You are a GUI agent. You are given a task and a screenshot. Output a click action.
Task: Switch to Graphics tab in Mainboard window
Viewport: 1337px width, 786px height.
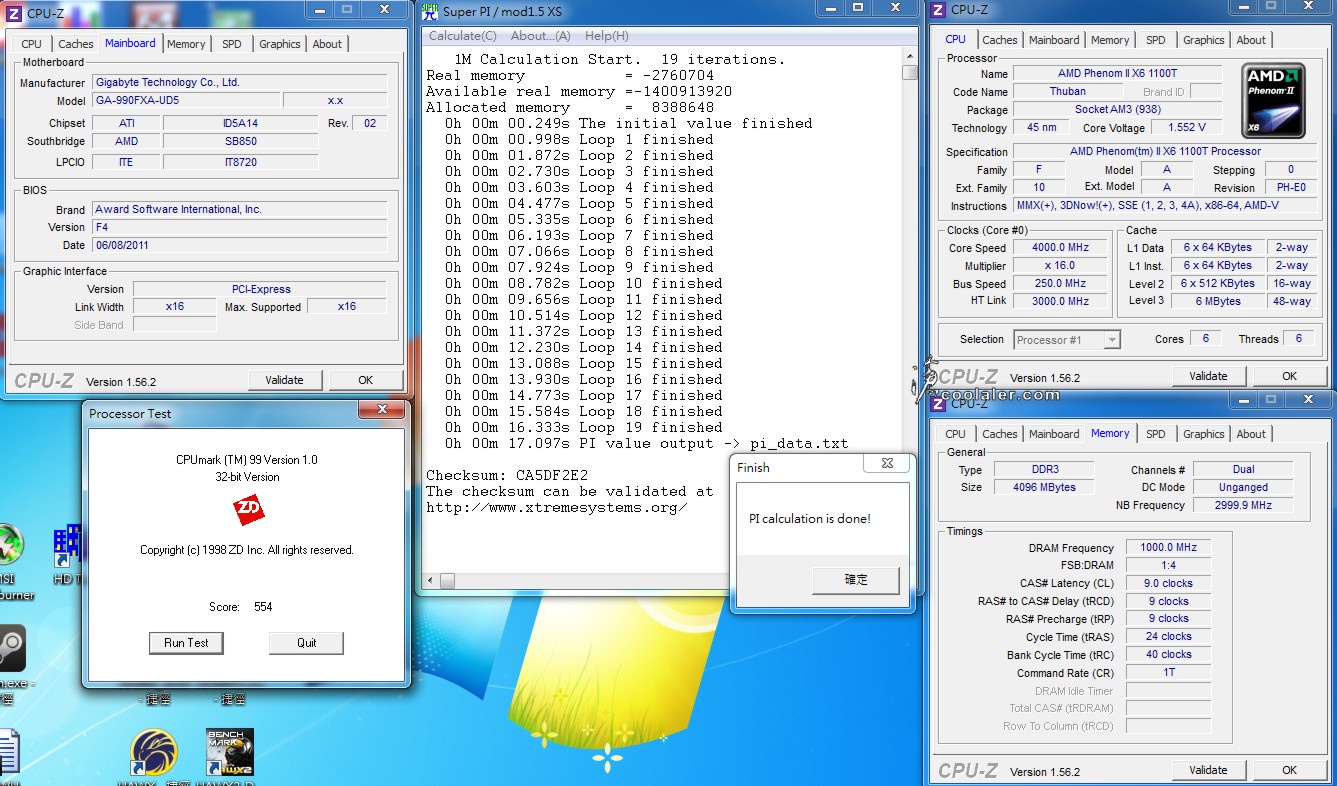pos(280,44)
